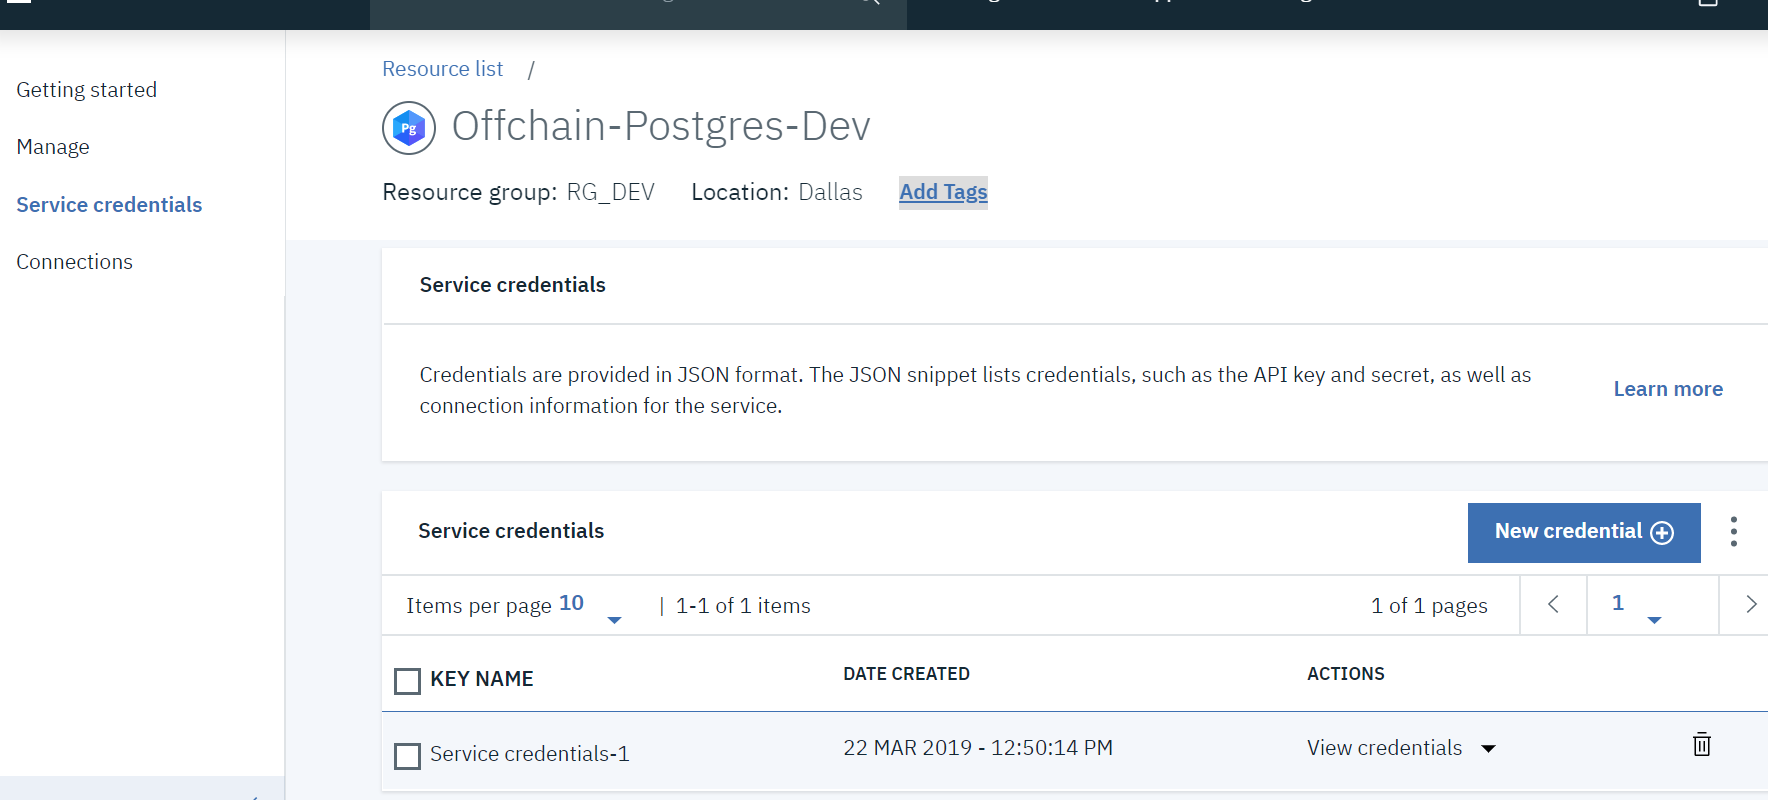
Task: Open the vertical three-dot overflow menu
Action: (1734, 532)
